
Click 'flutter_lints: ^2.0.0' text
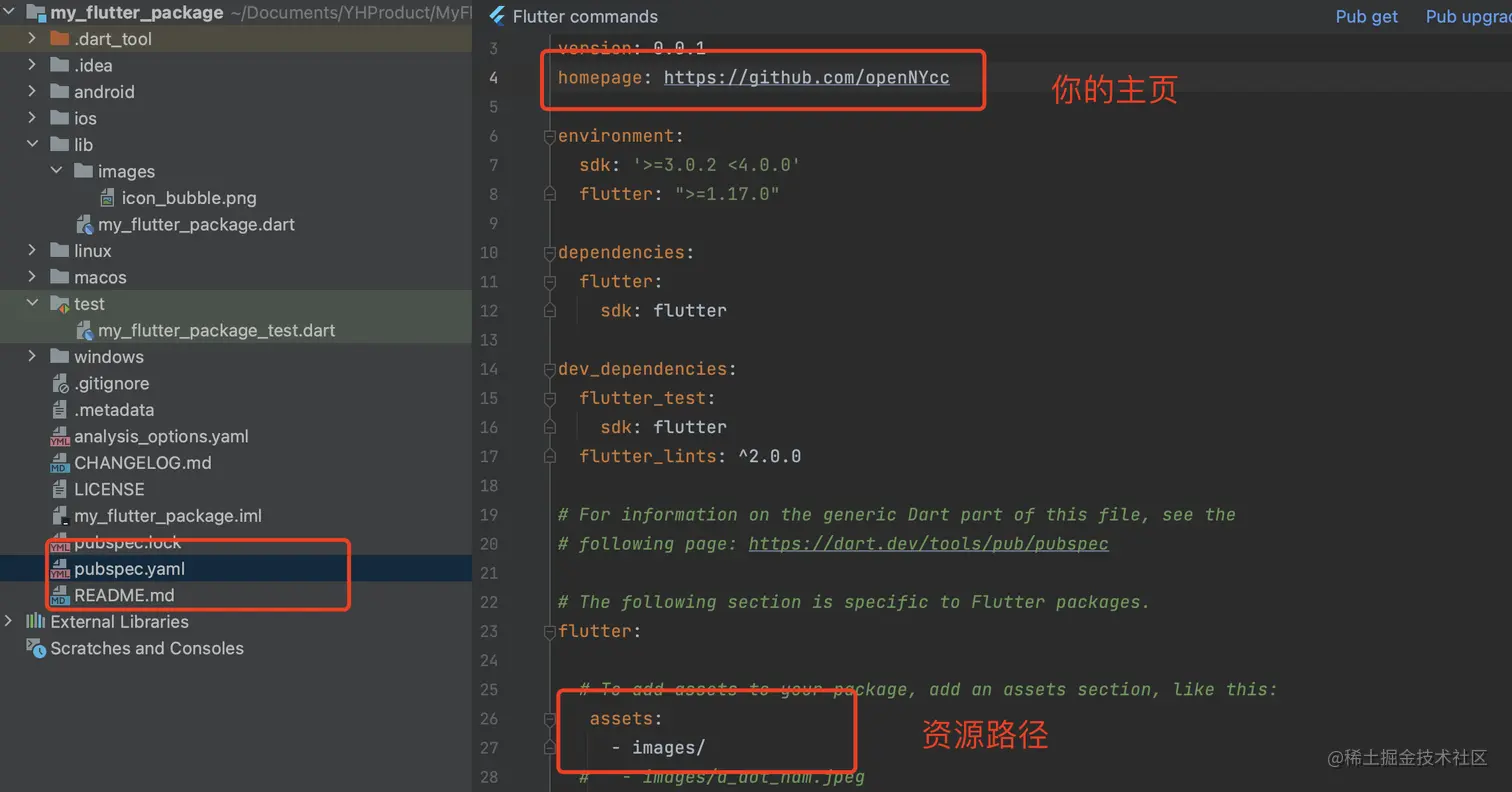coord(690,456)
